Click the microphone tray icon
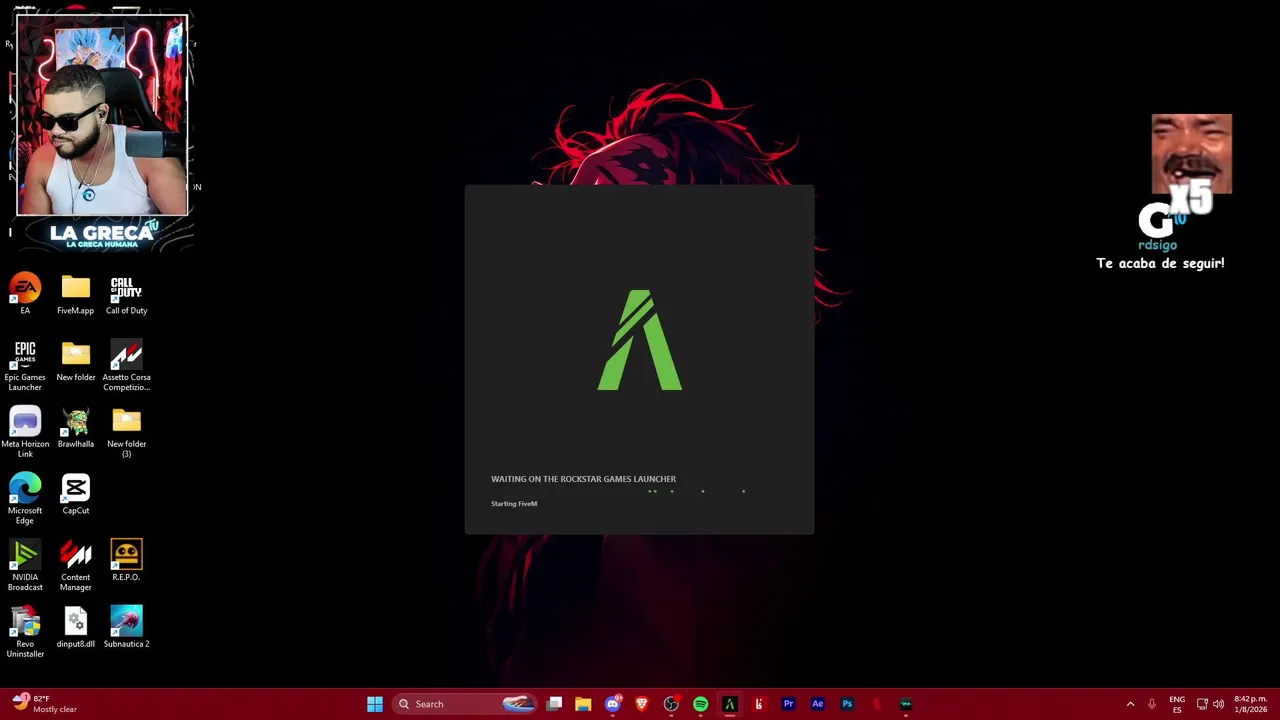Screen dimensions: 1280x720 1152,704
